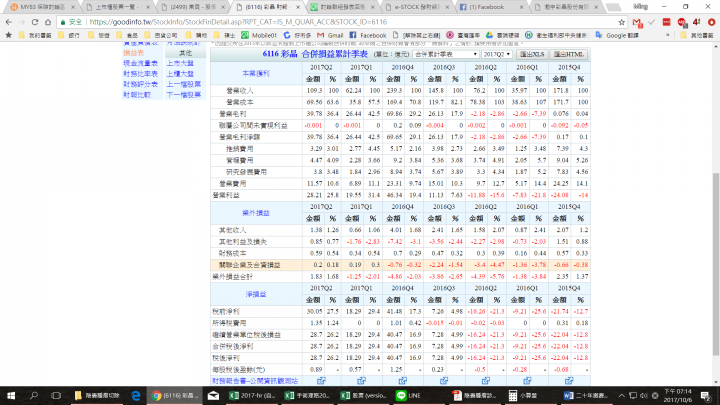Select the 每股稅後盈餘(元) row label
This screenshot has width=720, height=405.
[238, 369]
